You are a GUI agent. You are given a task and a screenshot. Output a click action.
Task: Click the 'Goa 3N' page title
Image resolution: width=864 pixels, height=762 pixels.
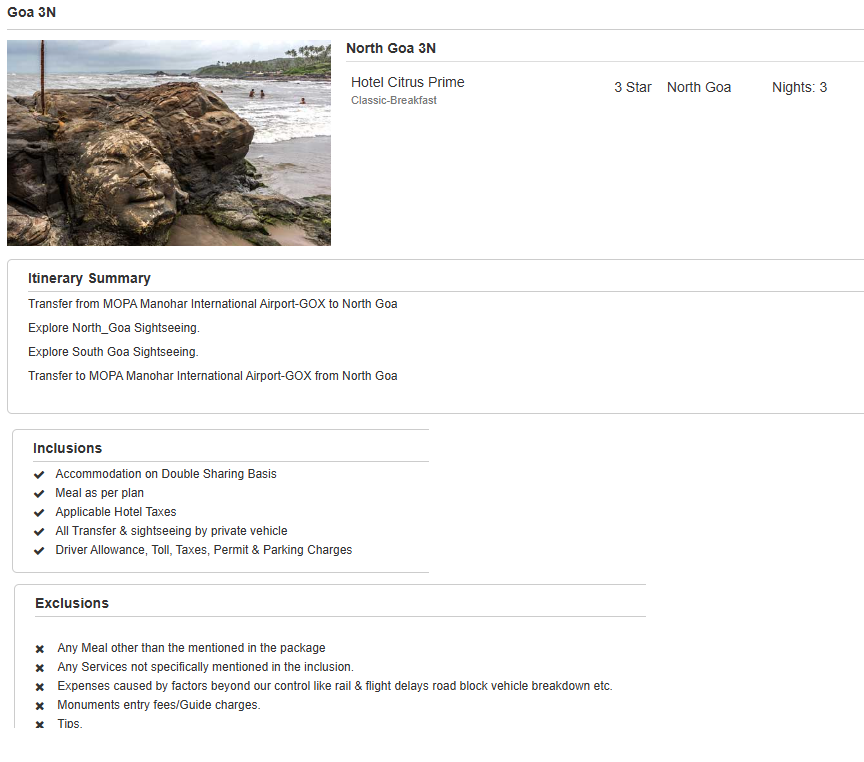31,12
